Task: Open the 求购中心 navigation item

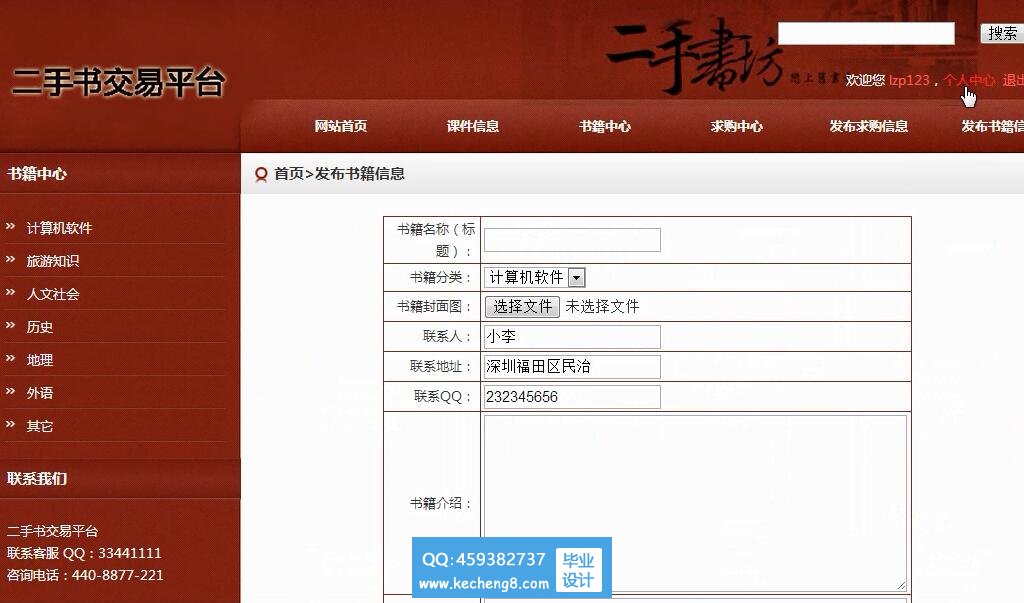Action: click(x=737, y=126)
